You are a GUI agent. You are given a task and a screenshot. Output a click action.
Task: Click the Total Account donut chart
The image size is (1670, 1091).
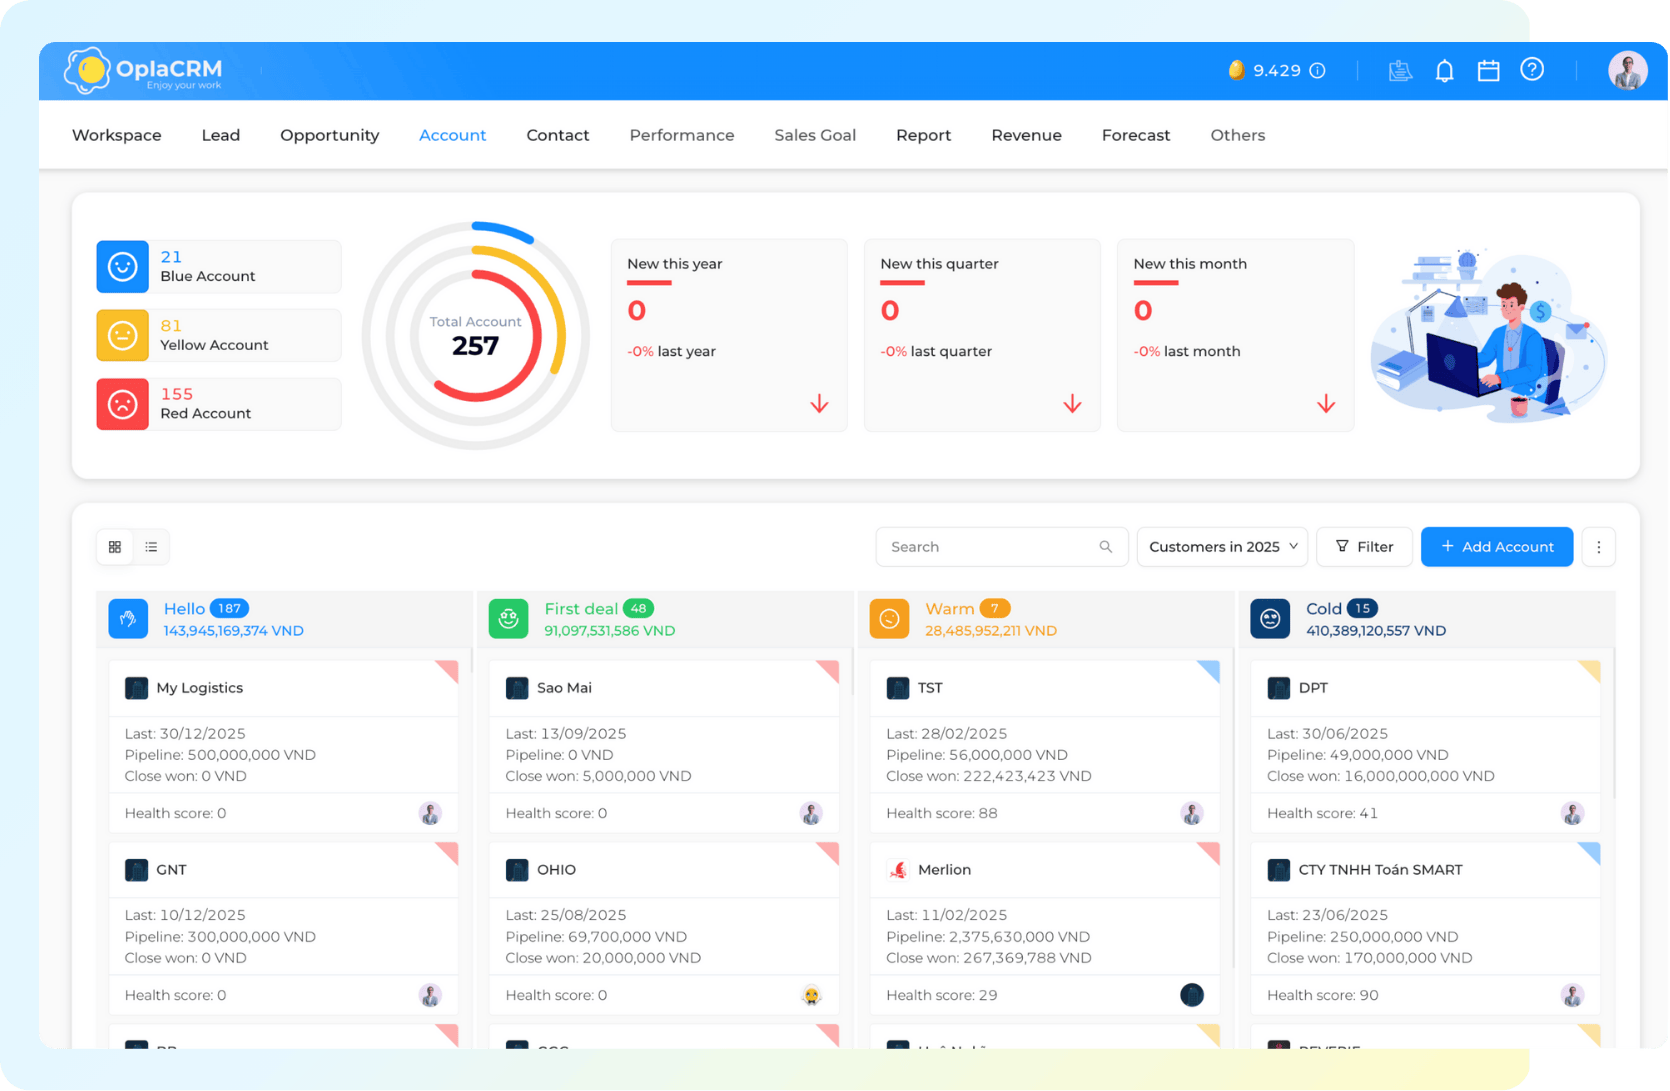475,336
